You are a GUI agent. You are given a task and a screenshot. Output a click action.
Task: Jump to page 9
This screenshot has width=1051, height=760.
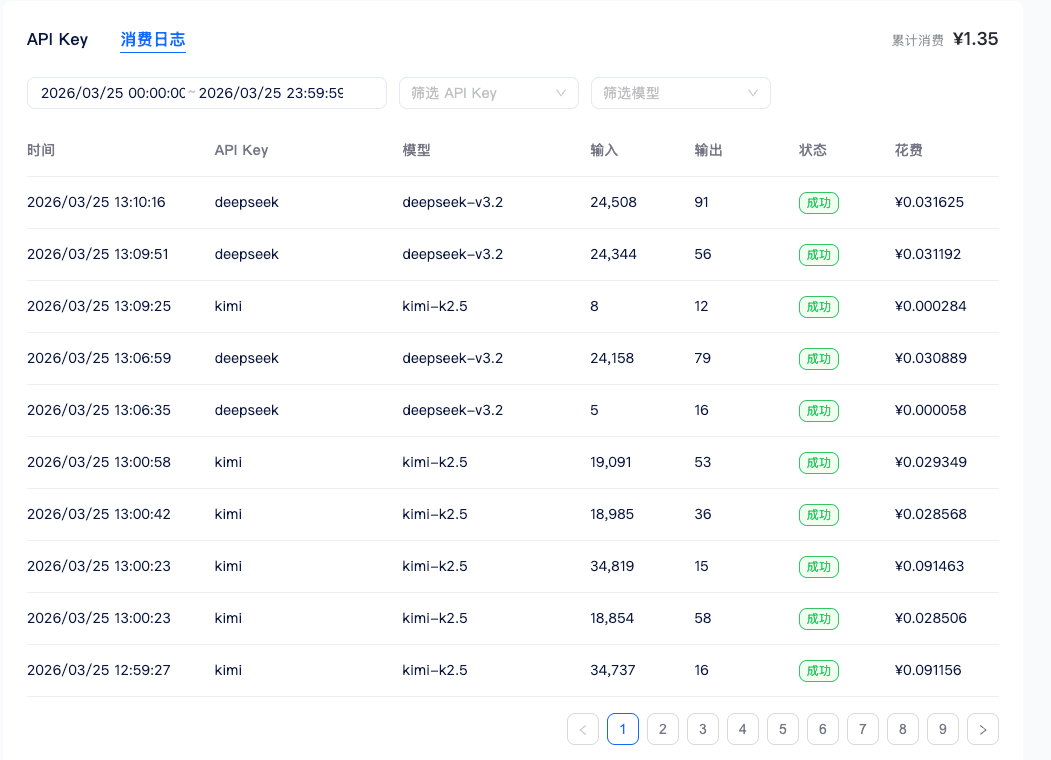[942, 729]
